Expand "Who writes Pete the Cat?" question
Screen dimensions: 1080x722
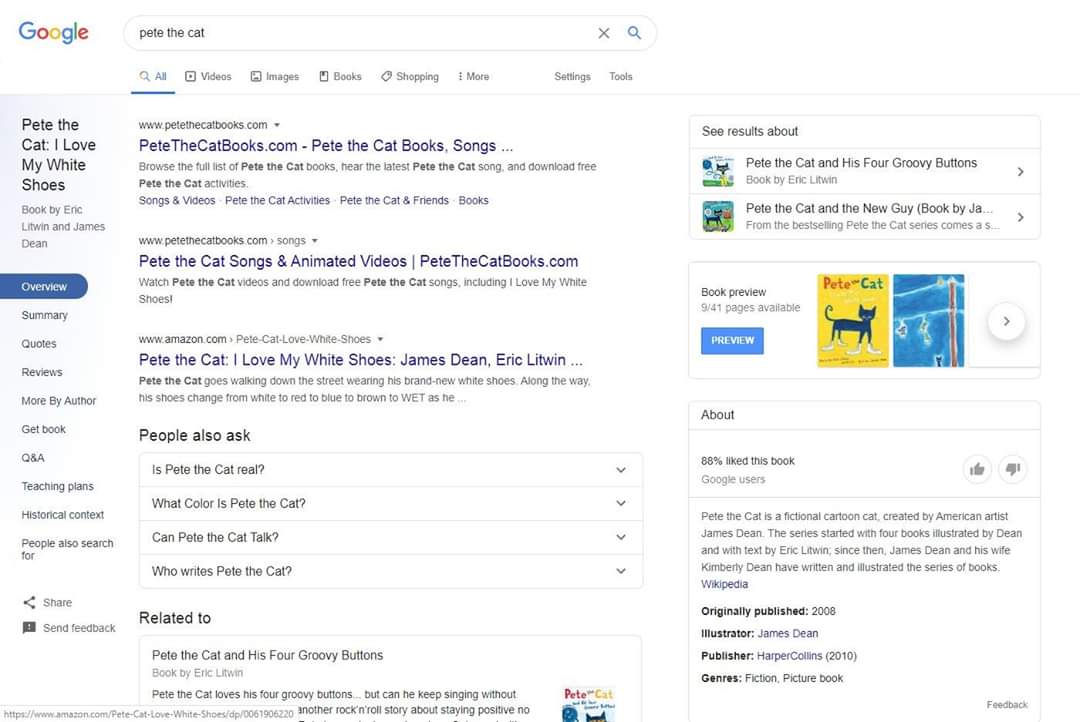tap(620, 572)
